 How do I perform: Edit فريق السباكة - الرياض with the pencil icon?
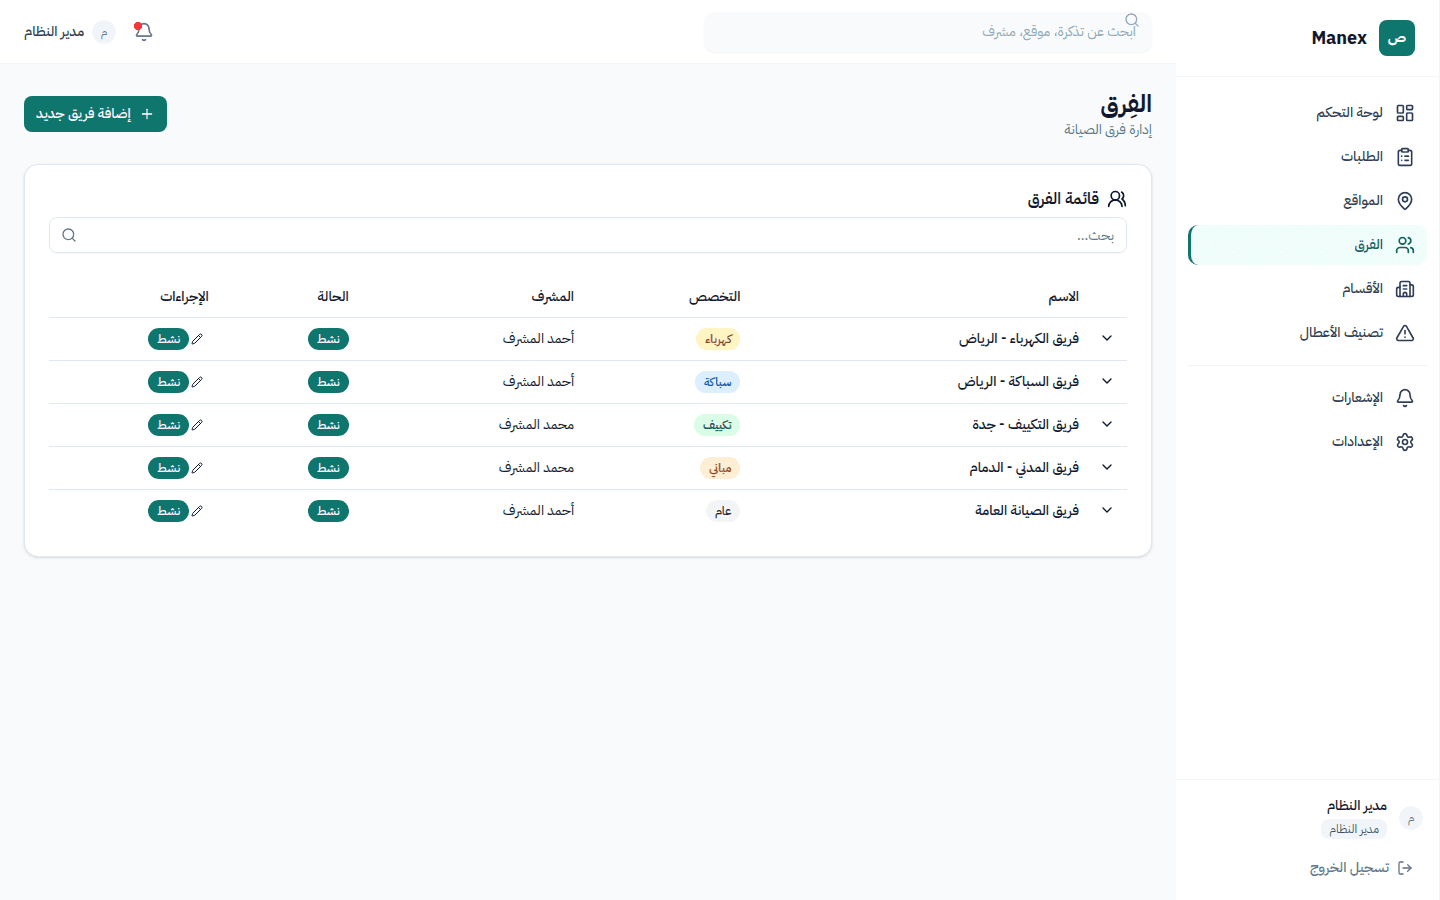[197, 382]
